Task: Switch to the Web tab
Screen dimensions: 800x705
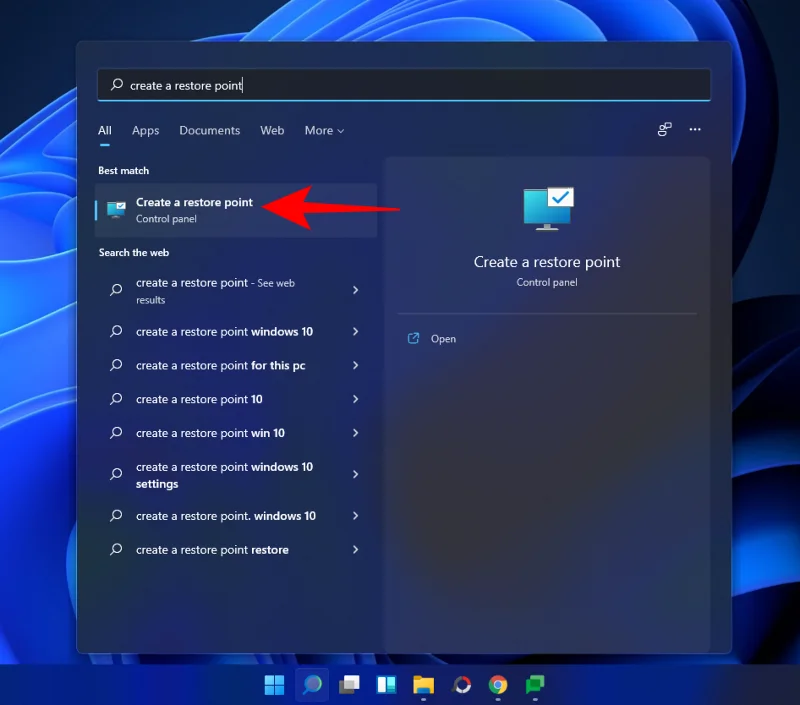Action: [x=272, y=130]
